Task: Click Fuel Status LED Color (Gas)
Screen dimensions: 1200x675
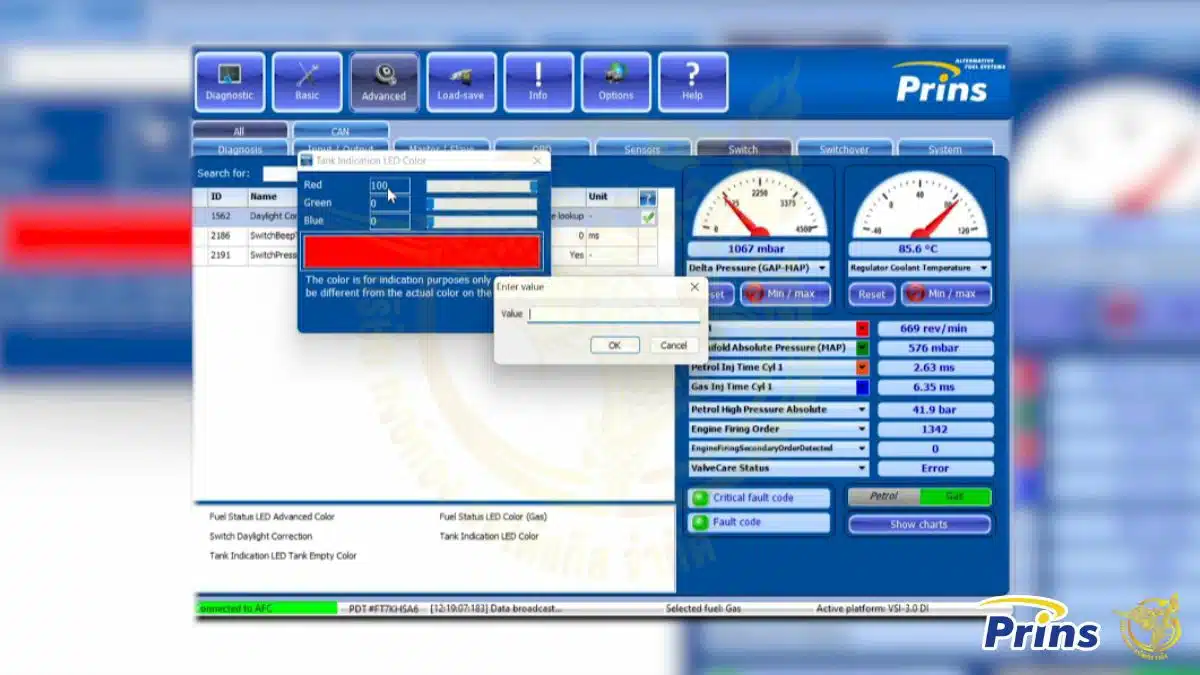Action: 493,517
